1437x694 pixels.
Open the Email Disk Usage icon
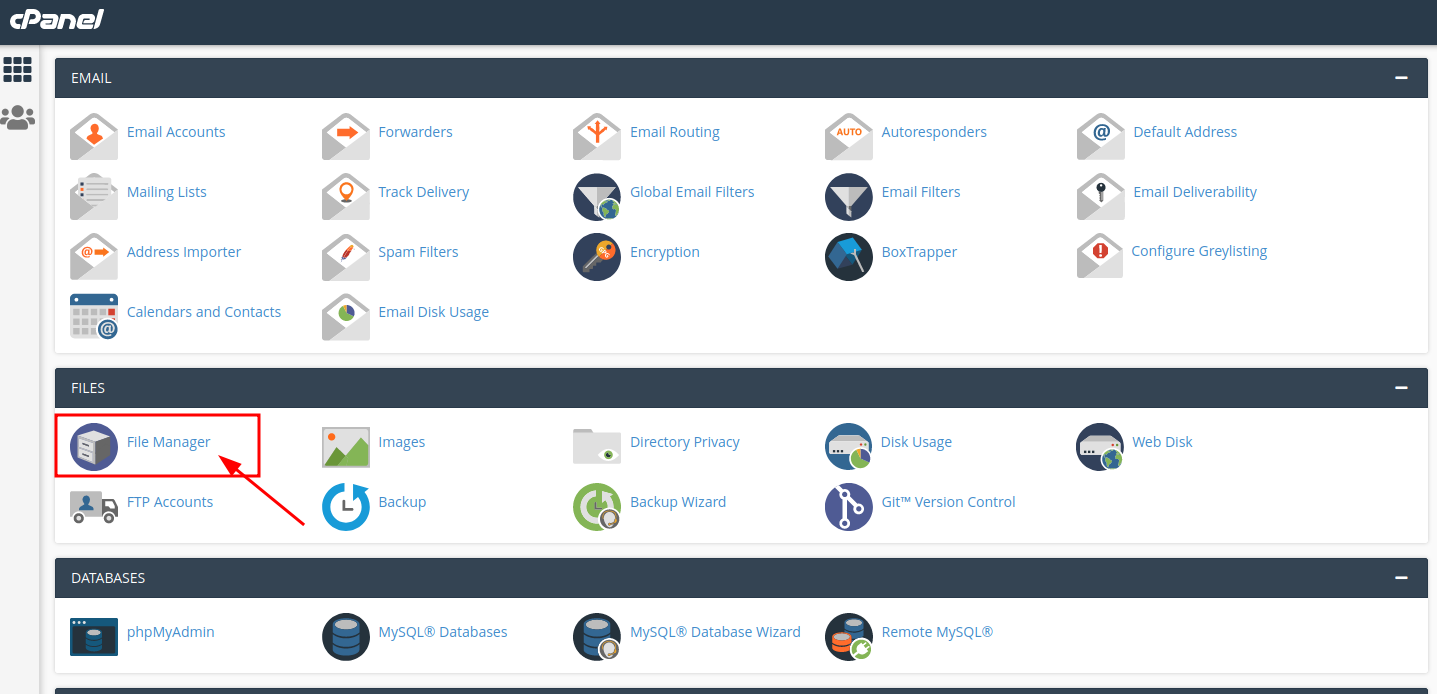click(346, 317)
